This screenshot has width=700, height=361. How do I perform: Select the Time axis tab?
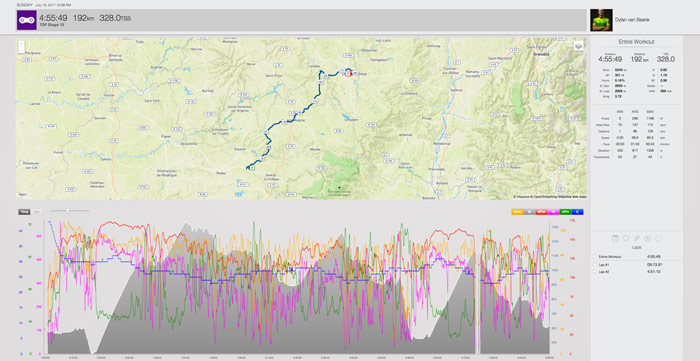(x=25, y=212)
